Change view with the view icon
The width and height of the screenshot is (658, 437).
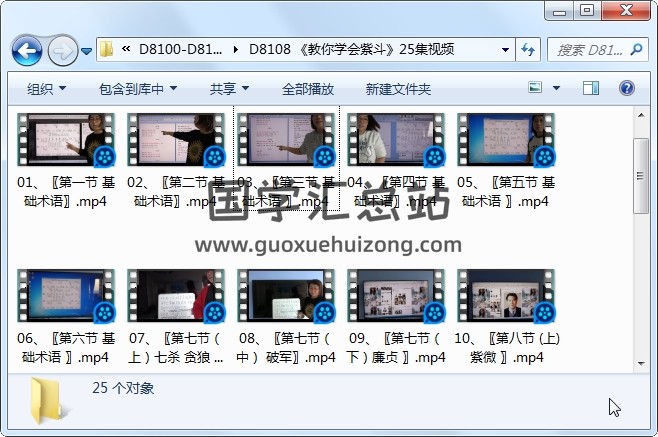tap(535, 88)
